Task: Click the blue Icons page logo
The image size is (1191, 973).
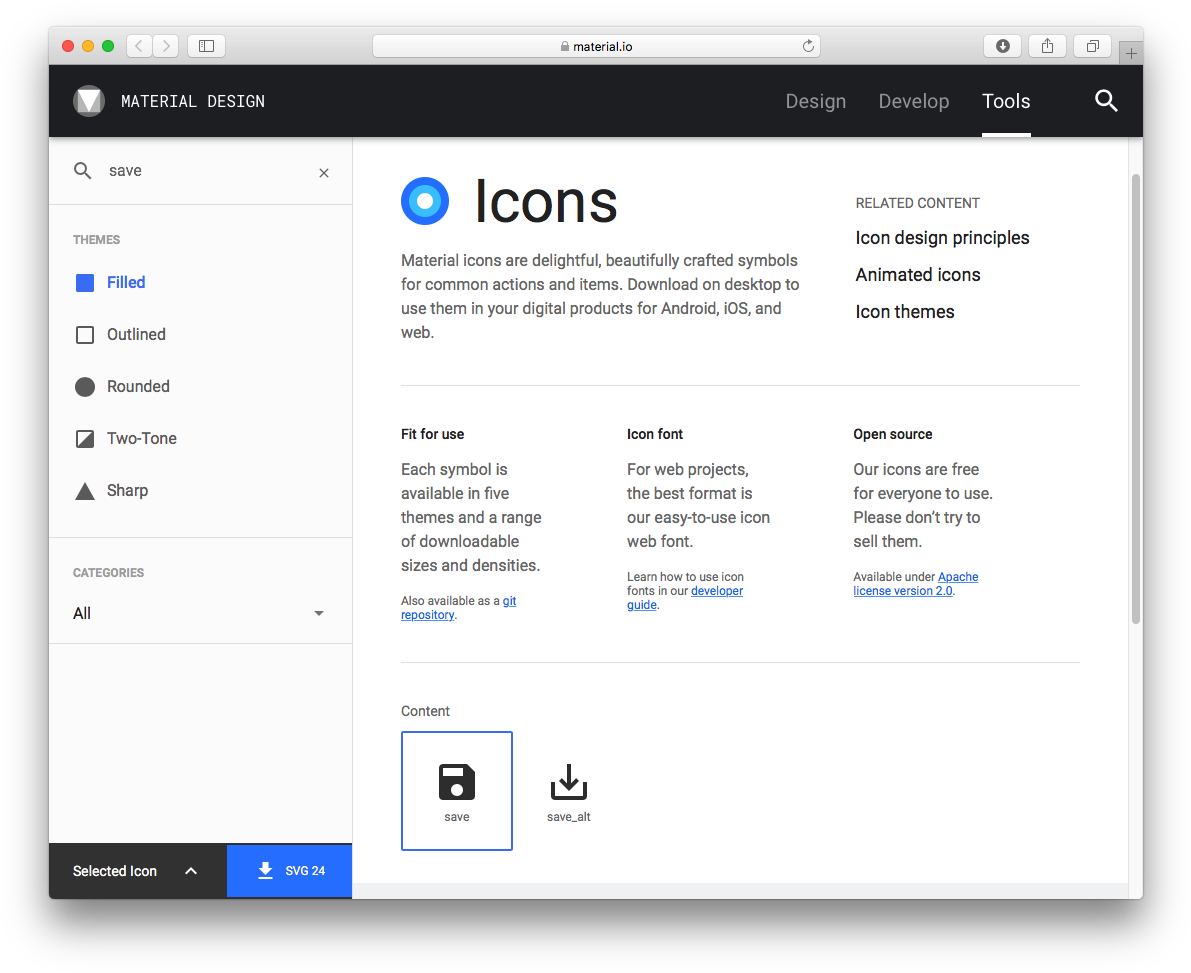Action: click(x=425, y=201)
